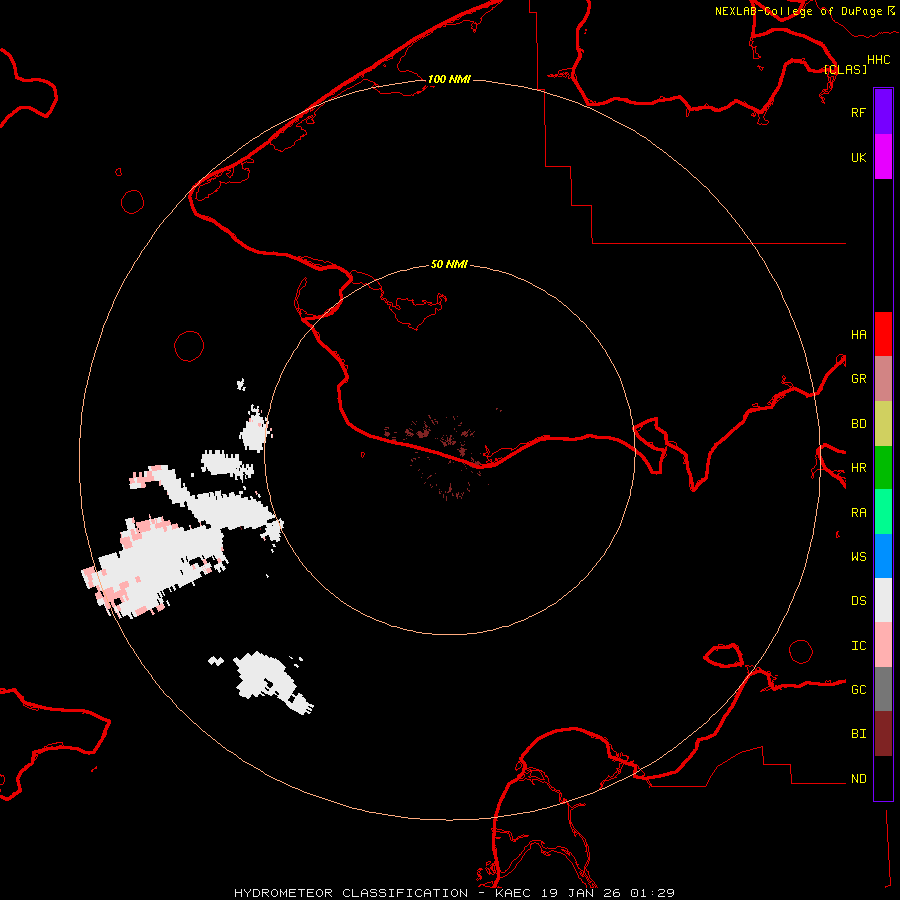Viewport: 900px width, 900px height.
Task: Click the HA red legend swatch
Action: (x=883, y=334)
